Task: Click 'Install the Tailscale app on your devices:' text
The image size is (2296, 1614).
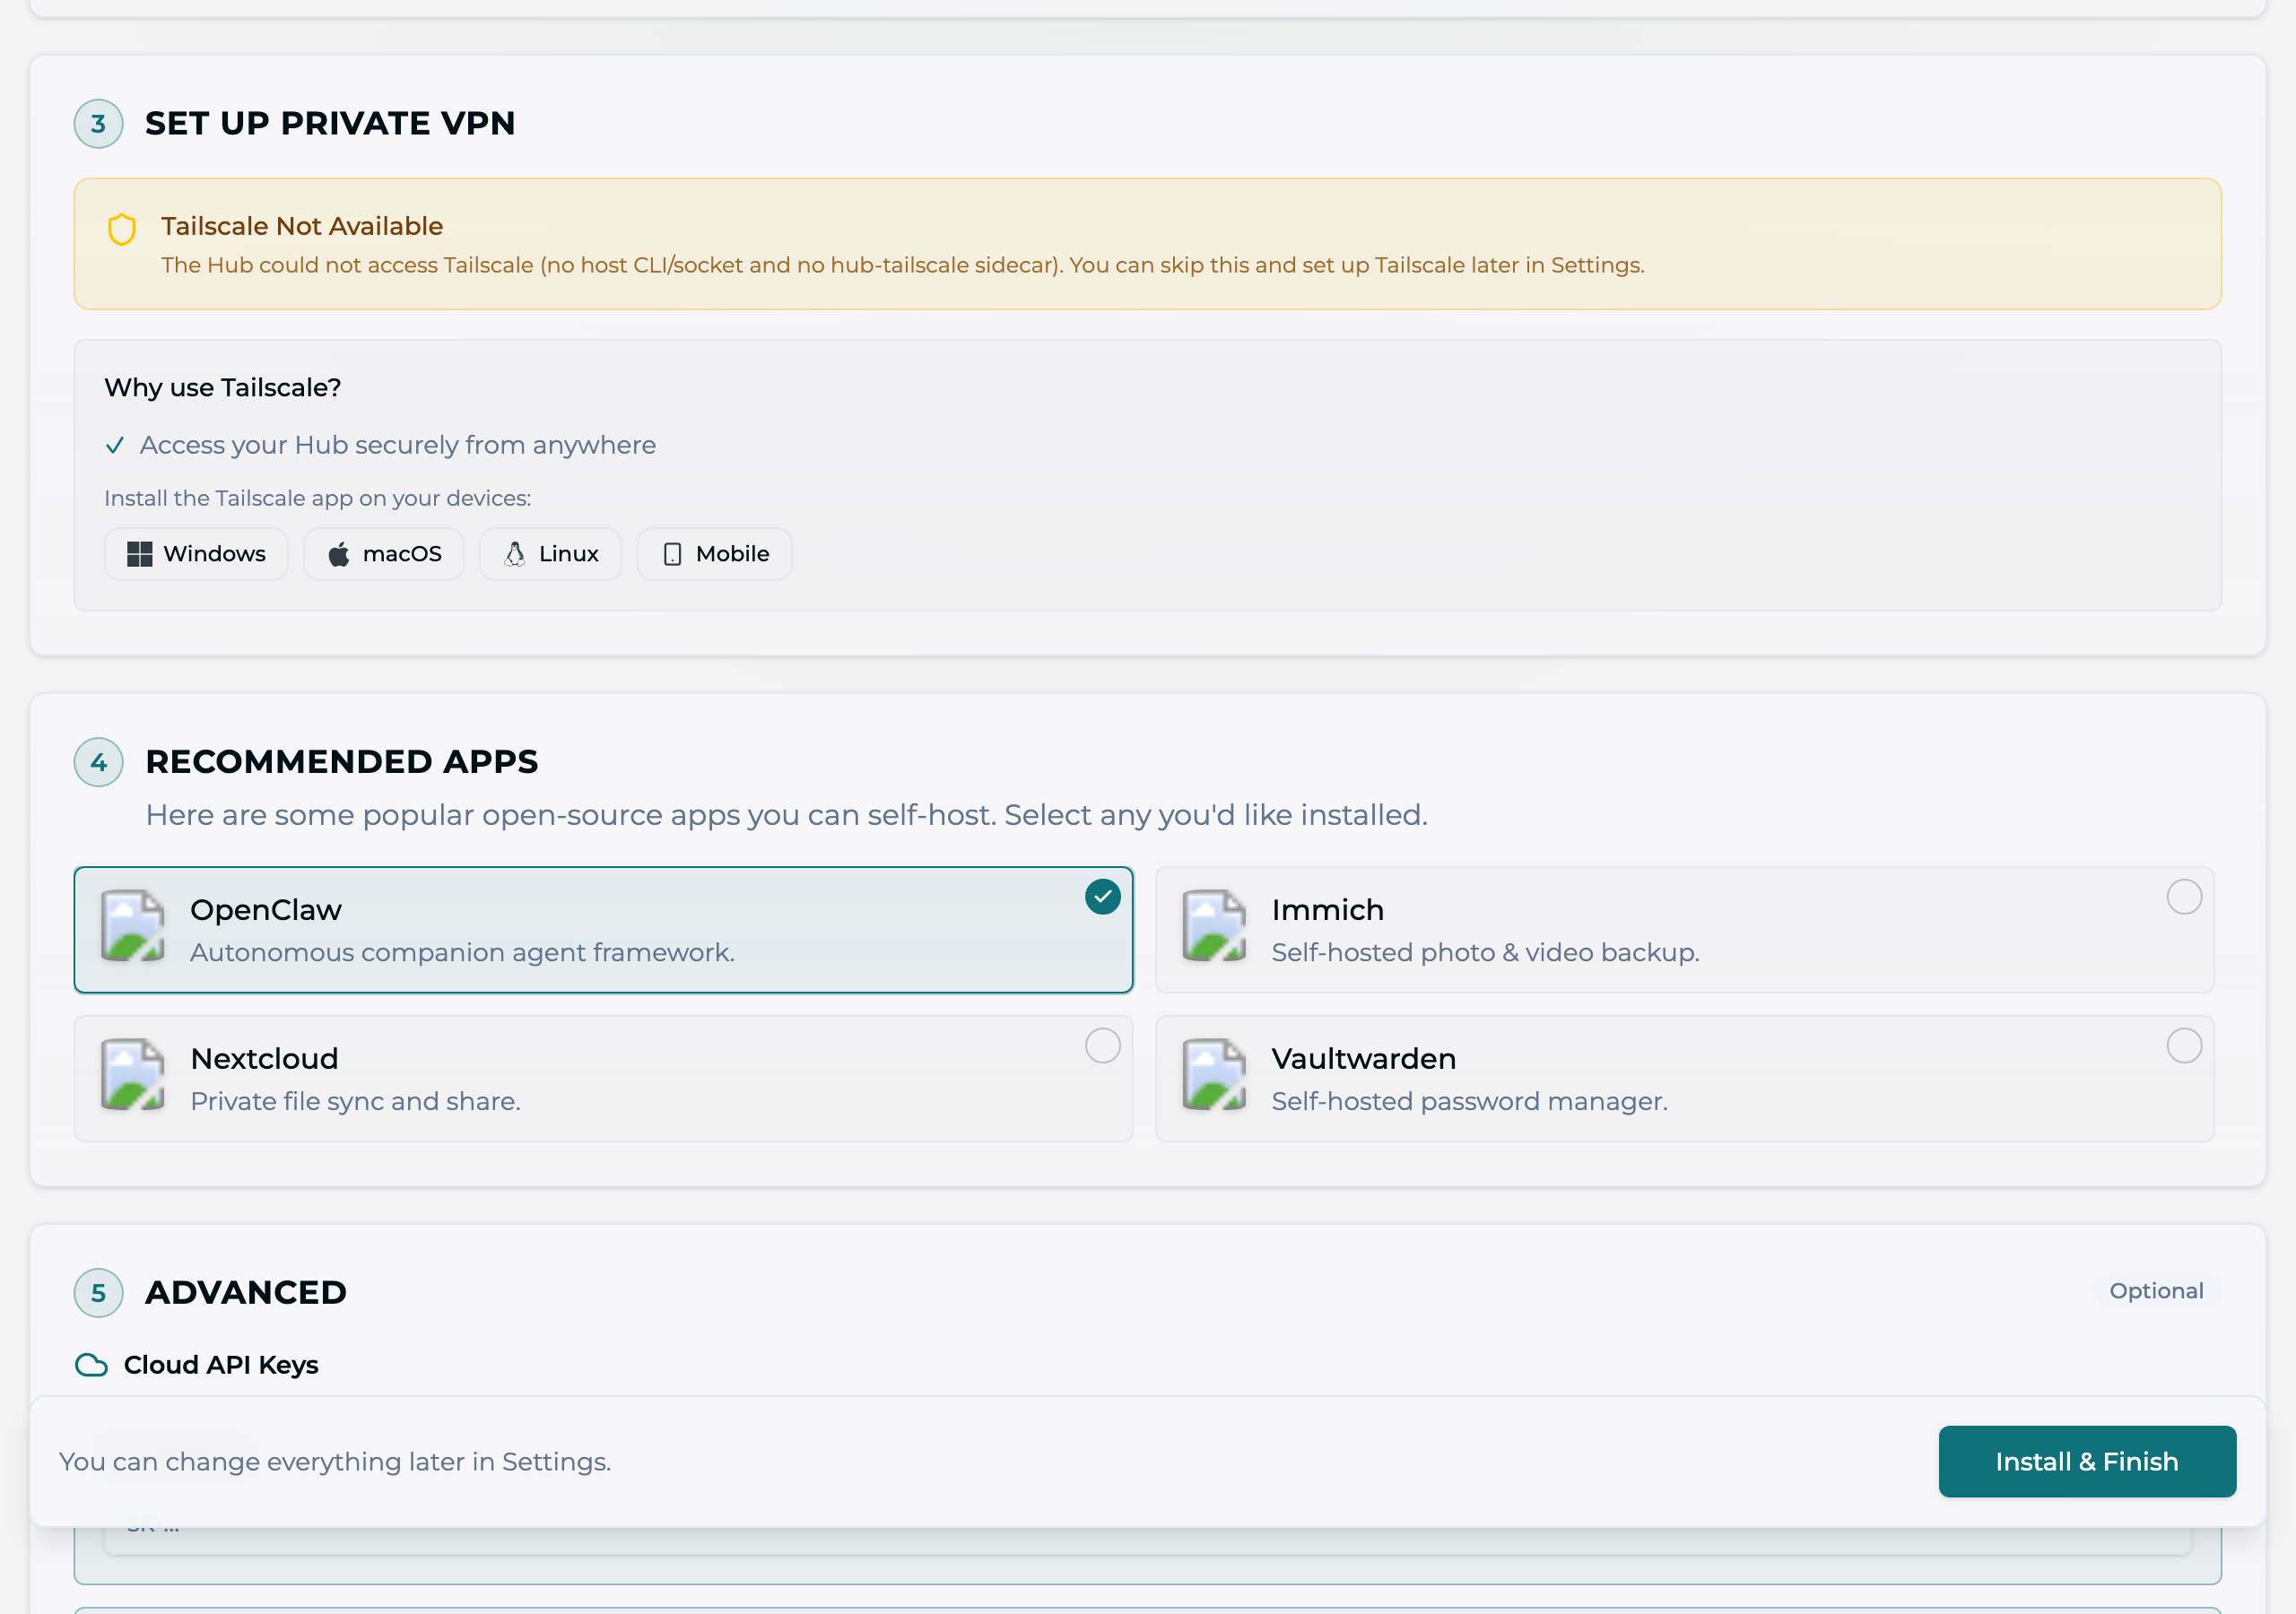Action: click(x=318, y=498)
